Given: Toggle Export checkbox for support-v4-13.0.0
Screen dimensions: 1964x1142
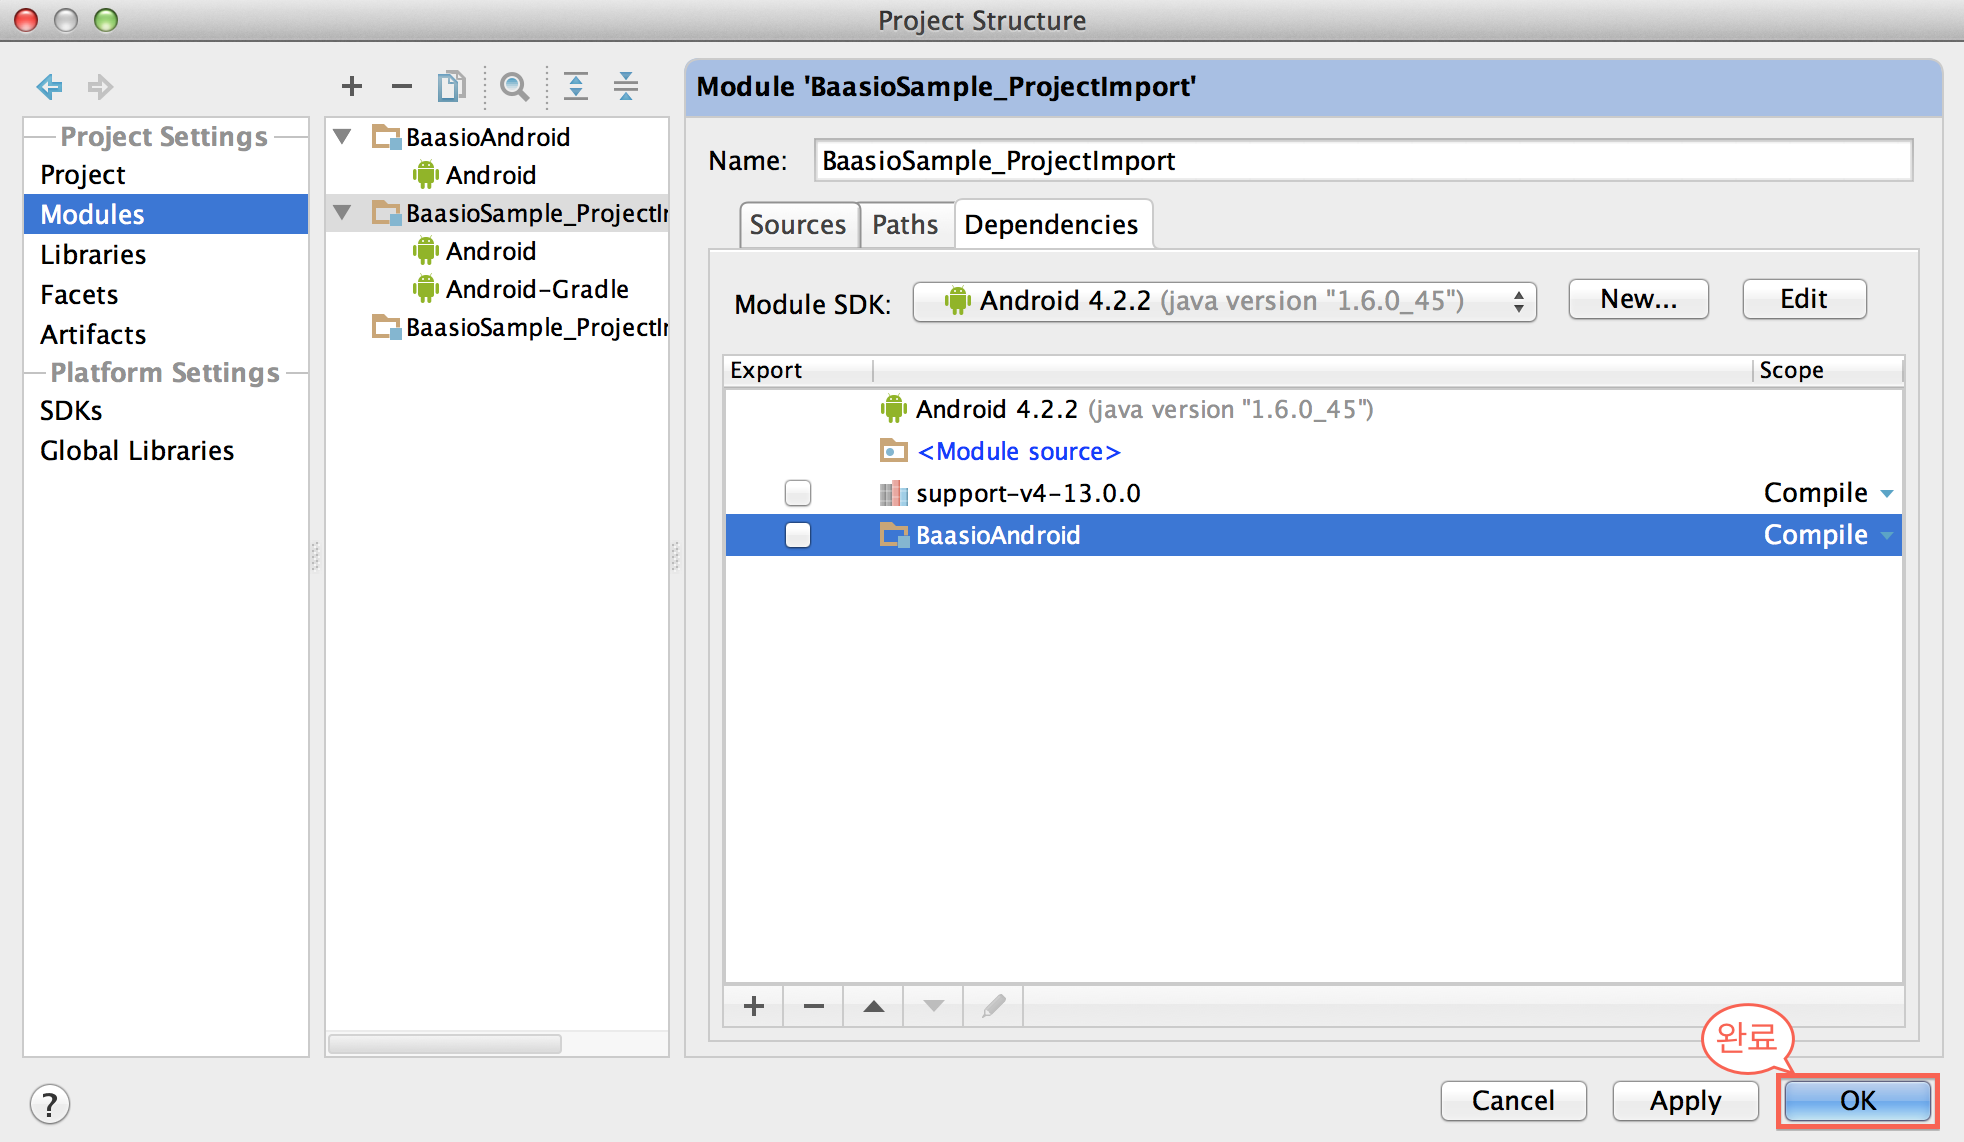Looking at the screenshot, I should click(796, 492).
